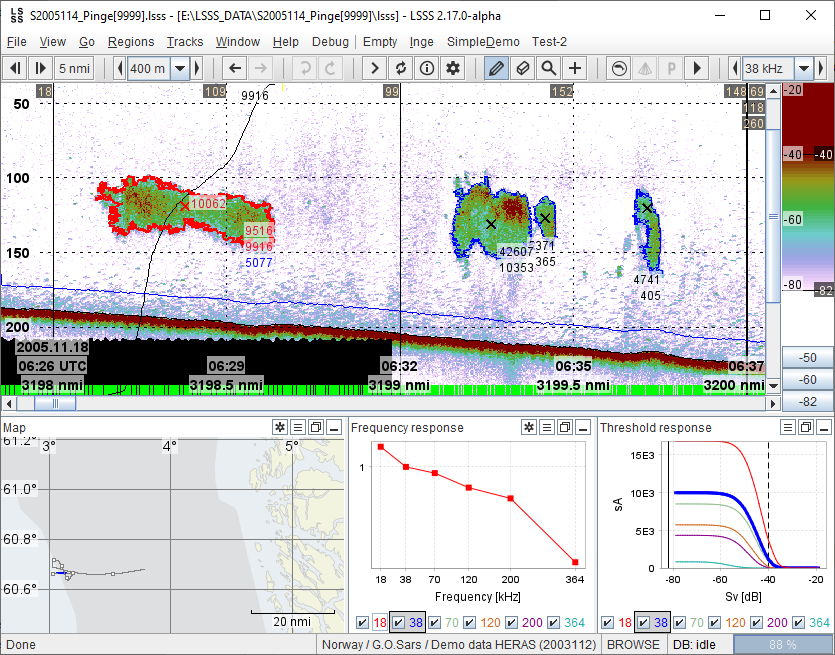The width and height of the screenshot is (835, 655).
Task: Minimize the Map panel
Action: 335,428
